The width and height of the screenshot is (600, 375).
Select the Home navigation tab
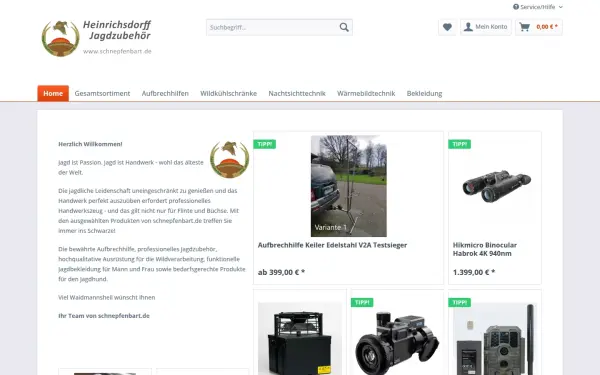click(x=53, y=93)
